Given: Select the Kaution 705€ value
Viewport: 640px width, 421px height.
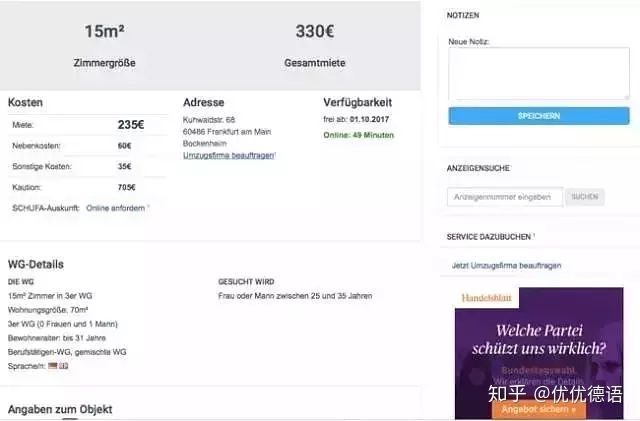Looking at the screenshot, I should coord(127,187).
